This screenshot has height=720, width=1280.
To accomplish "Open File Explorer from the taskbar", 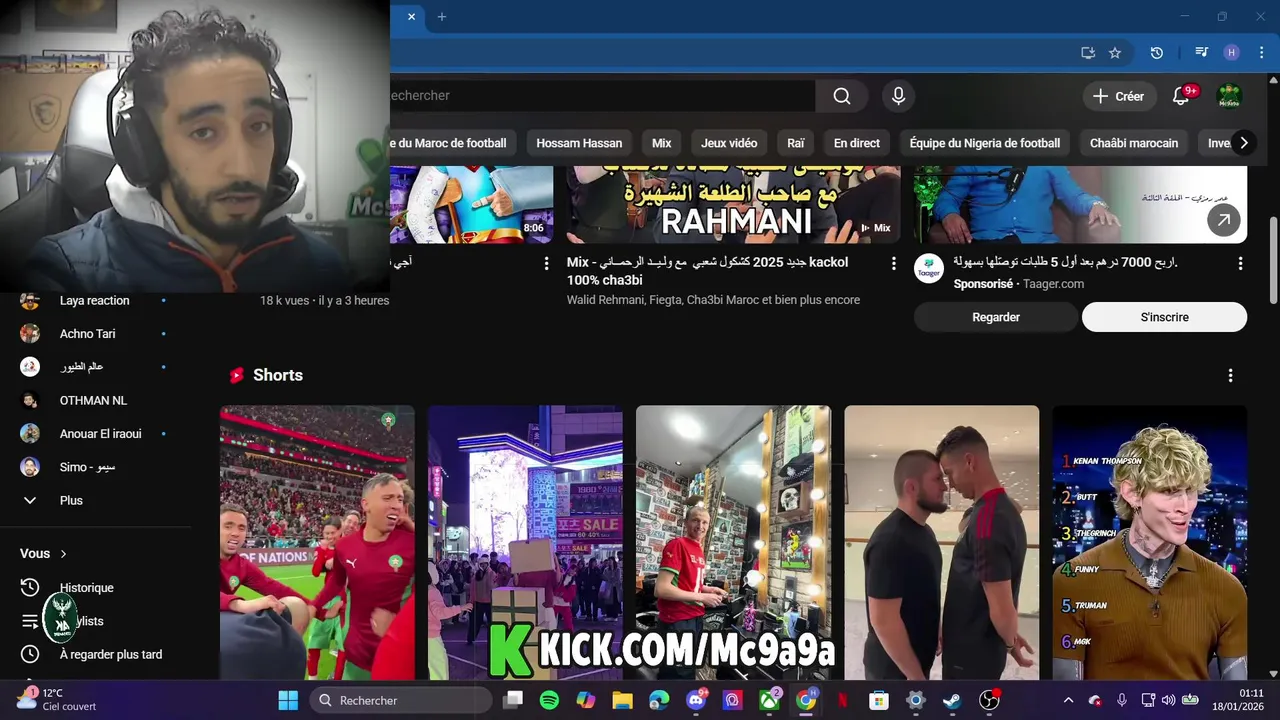I will [x=622, y=700].
